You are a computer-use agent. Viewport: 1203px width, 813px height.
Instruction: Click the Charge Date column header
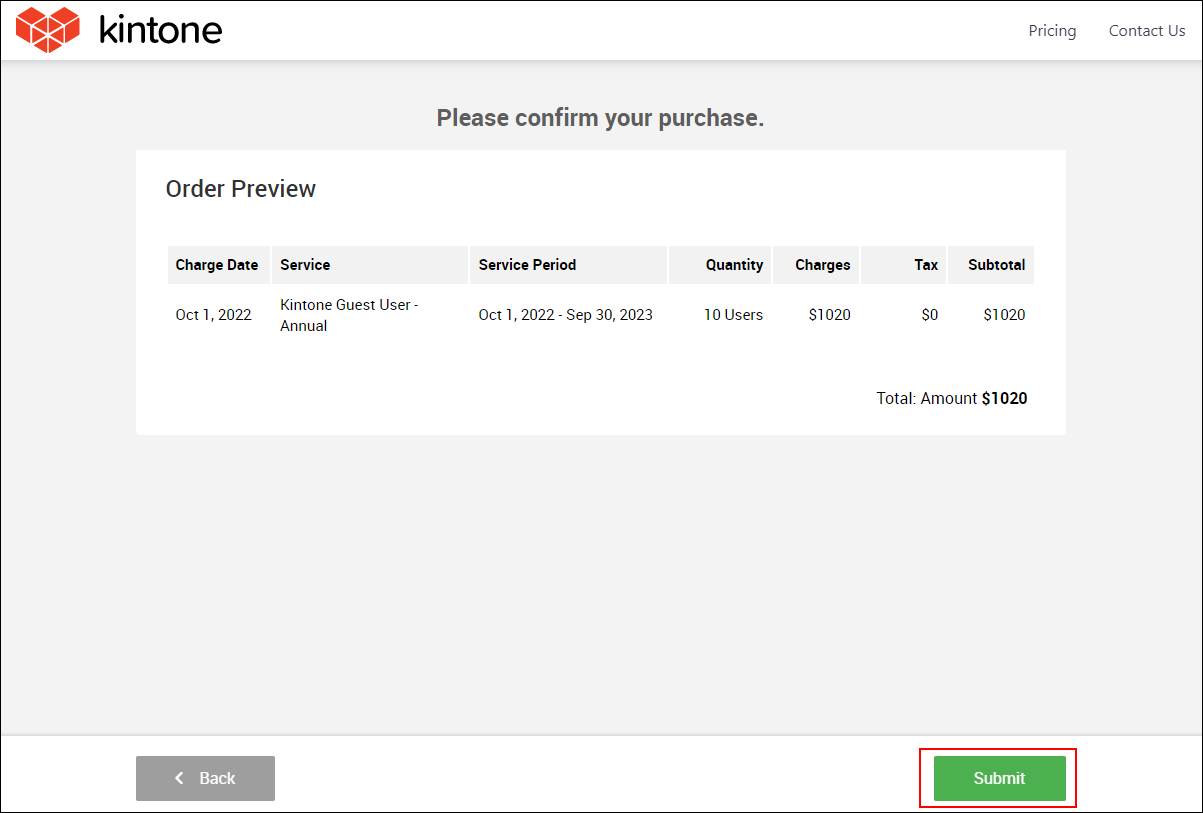(217, 265)
